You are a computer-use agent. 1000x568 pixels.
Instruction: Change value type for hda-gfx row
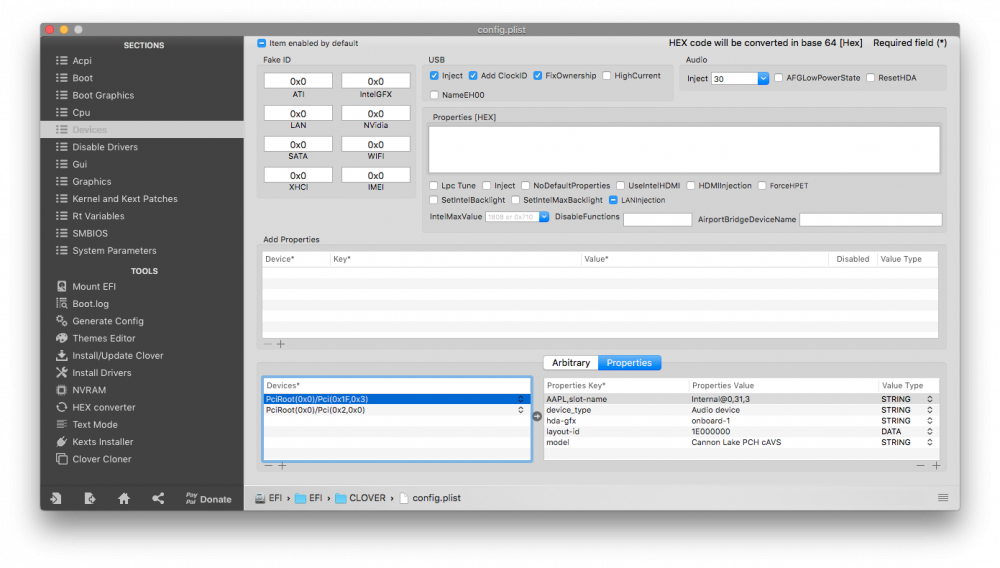coord(930,421)
